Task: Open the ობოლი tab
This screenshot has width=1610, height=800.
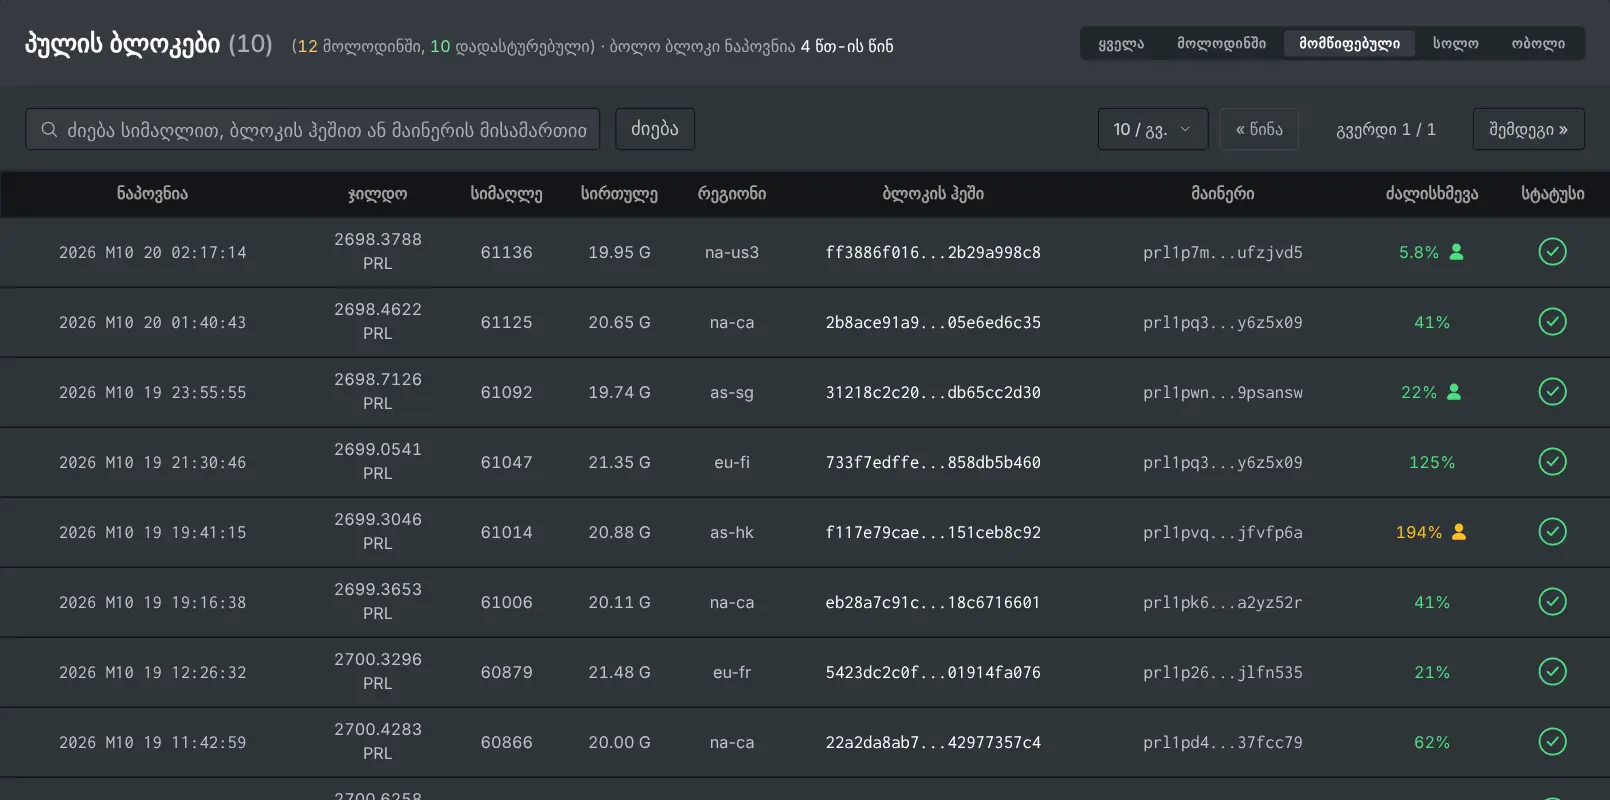Action: (x=1538, y=44)
